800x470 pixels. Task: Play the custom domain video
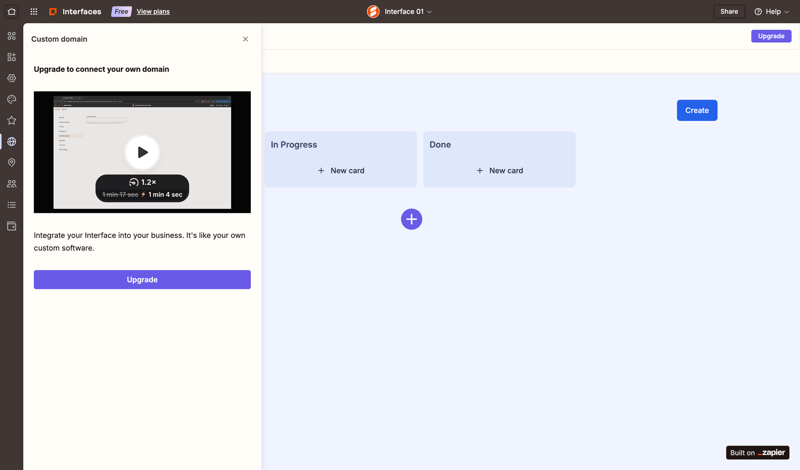coord(142,152)
